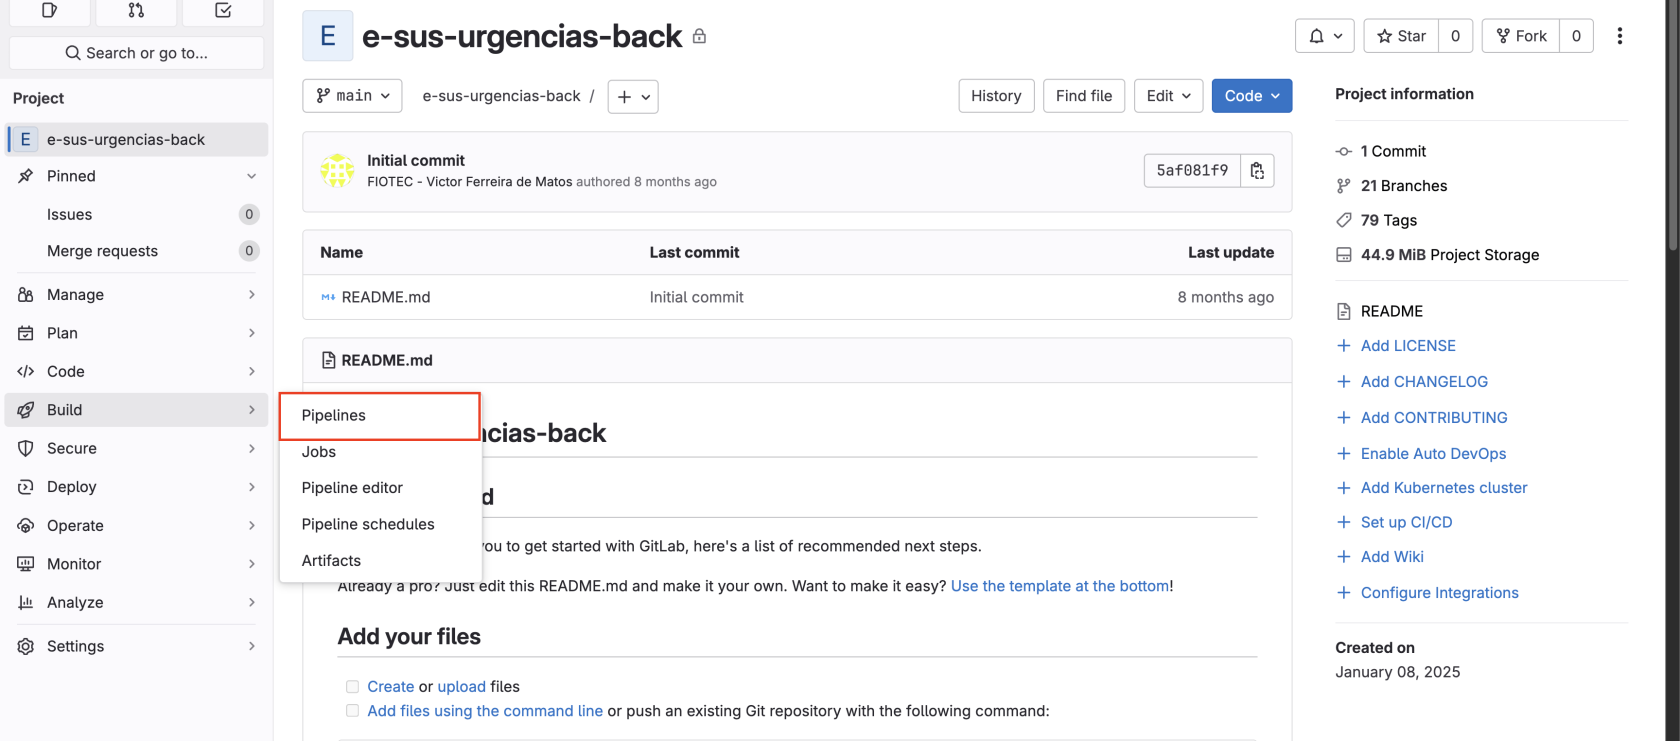Click the History button
This screenshot has width=1680, height=741.
click(x=996, y=96)
